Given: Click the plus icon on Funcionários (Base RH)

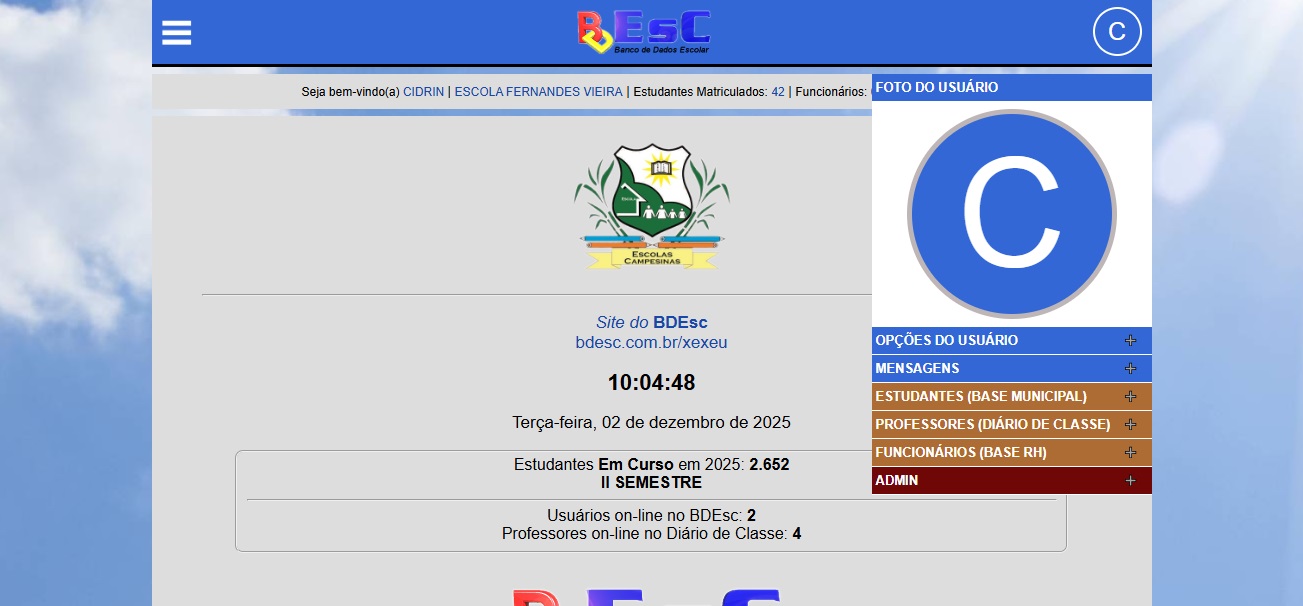Looking at the screenshot, I should (x=1130, y=453).
